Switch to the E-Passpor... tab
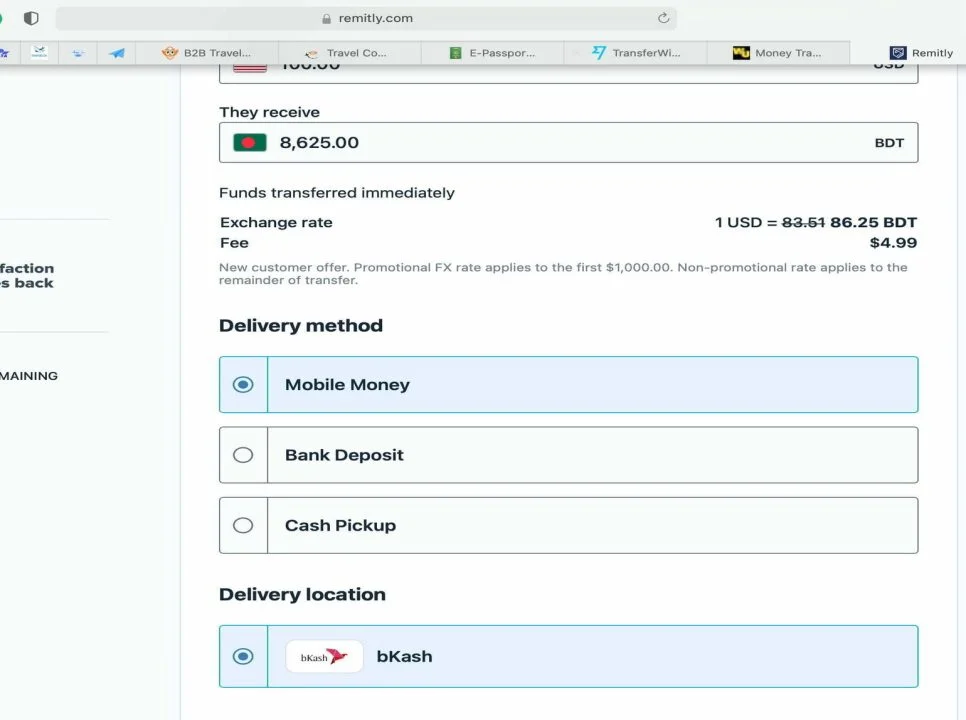 pyautogui.click(x=492, y=53)
